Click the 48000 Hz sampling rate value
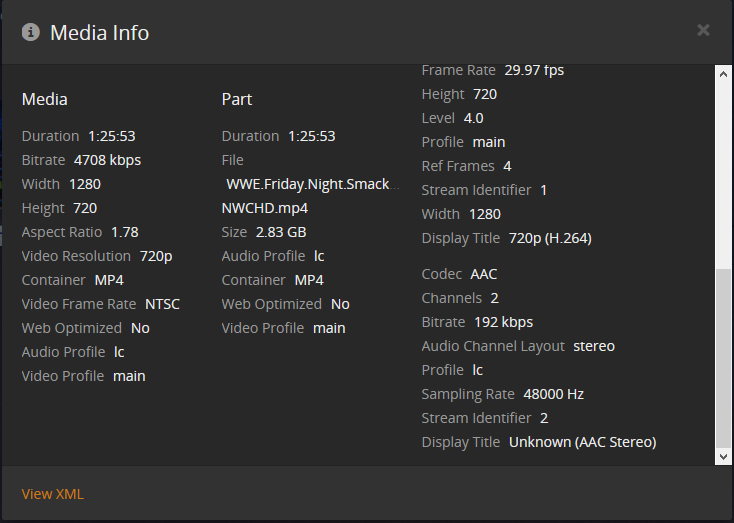Image resolution: width=734 pixels, height=523 pixels. (x=553, y=394)
